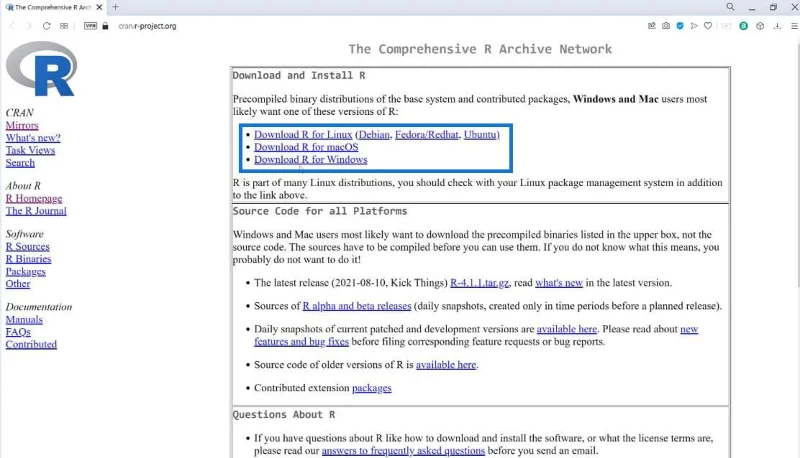
Task: Click the cran.r-project.org address field
Action: tap(147, 26)
